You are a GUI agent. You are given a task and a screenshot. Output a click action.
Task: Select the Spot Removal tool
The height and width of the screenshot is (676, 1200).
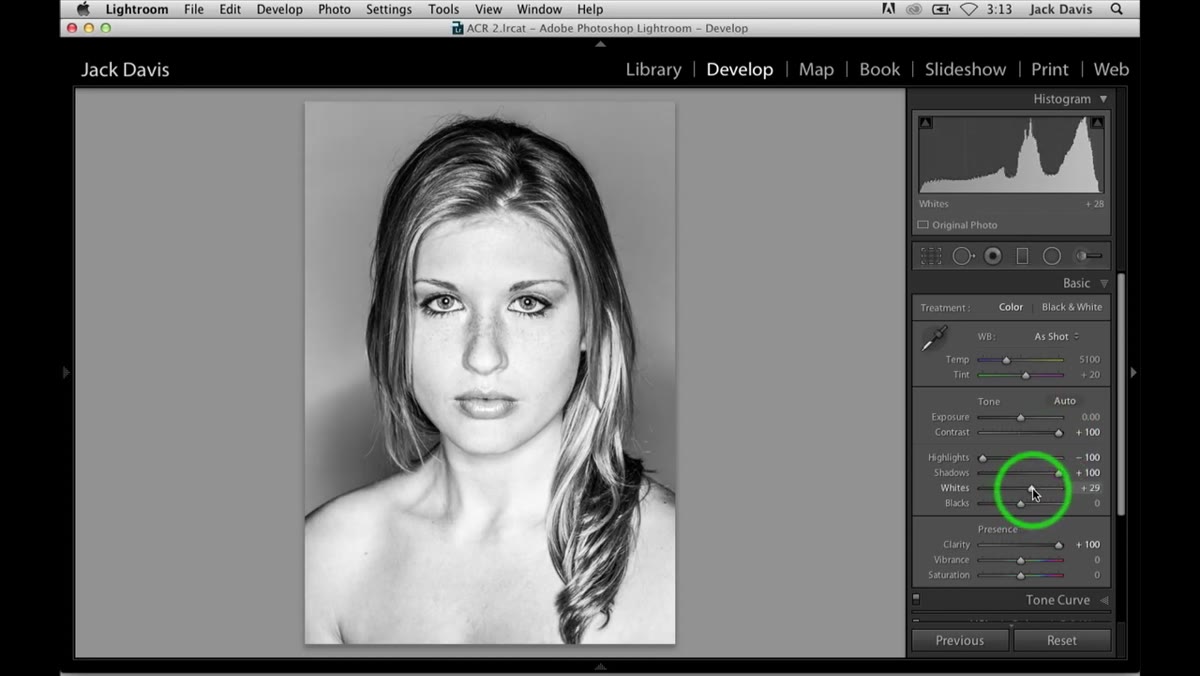[x=963, y=256]
